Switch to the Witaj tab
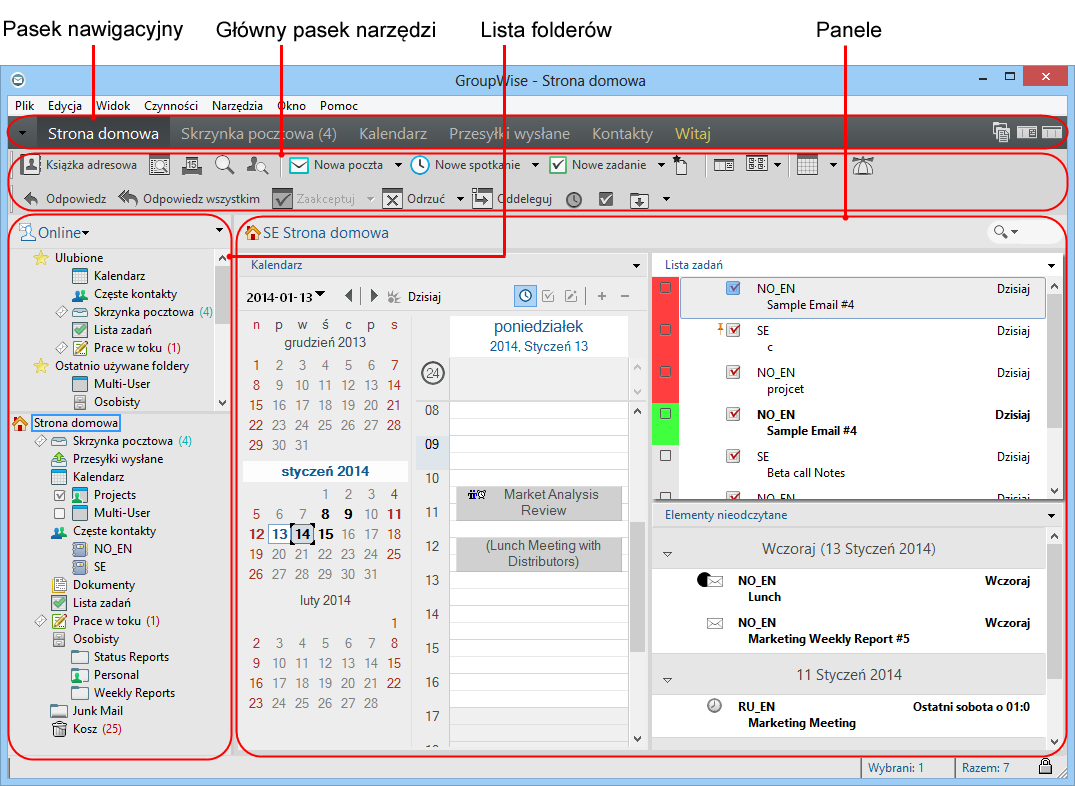Screen dimensions: 1075x786 tap(693, 134)
